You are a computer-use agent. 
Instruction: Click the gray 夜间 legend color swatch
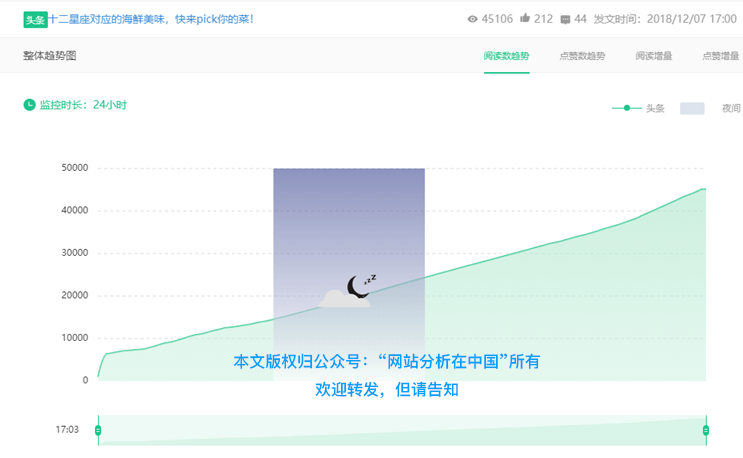click(x=692, y=108)
